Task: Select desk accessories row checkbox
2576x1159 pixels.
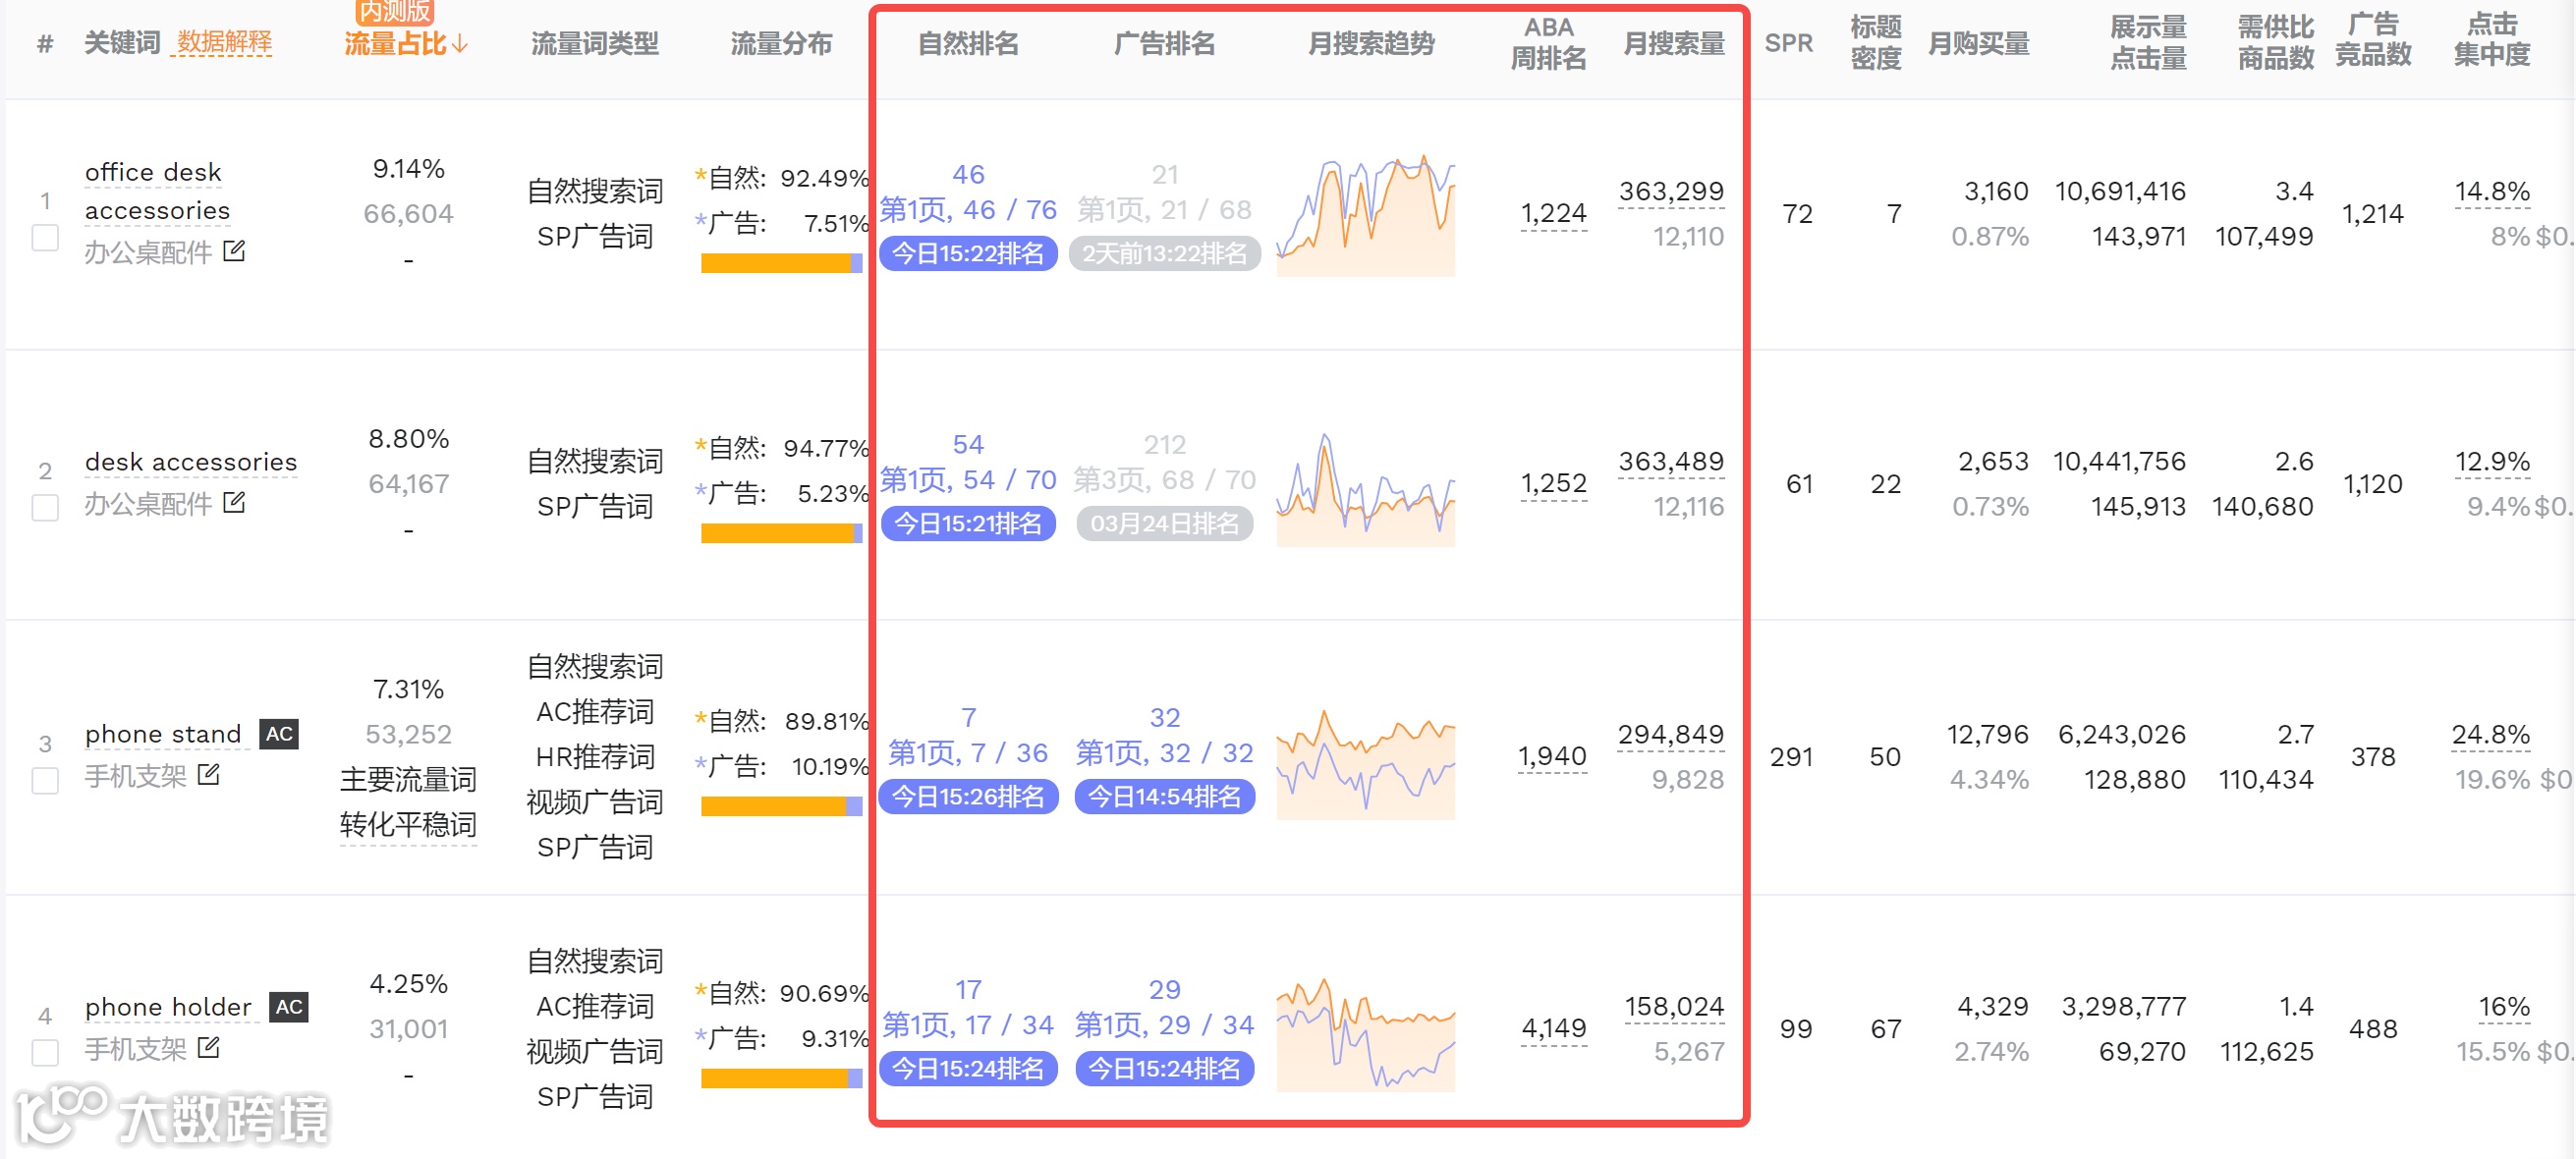Action: (45, 508)
